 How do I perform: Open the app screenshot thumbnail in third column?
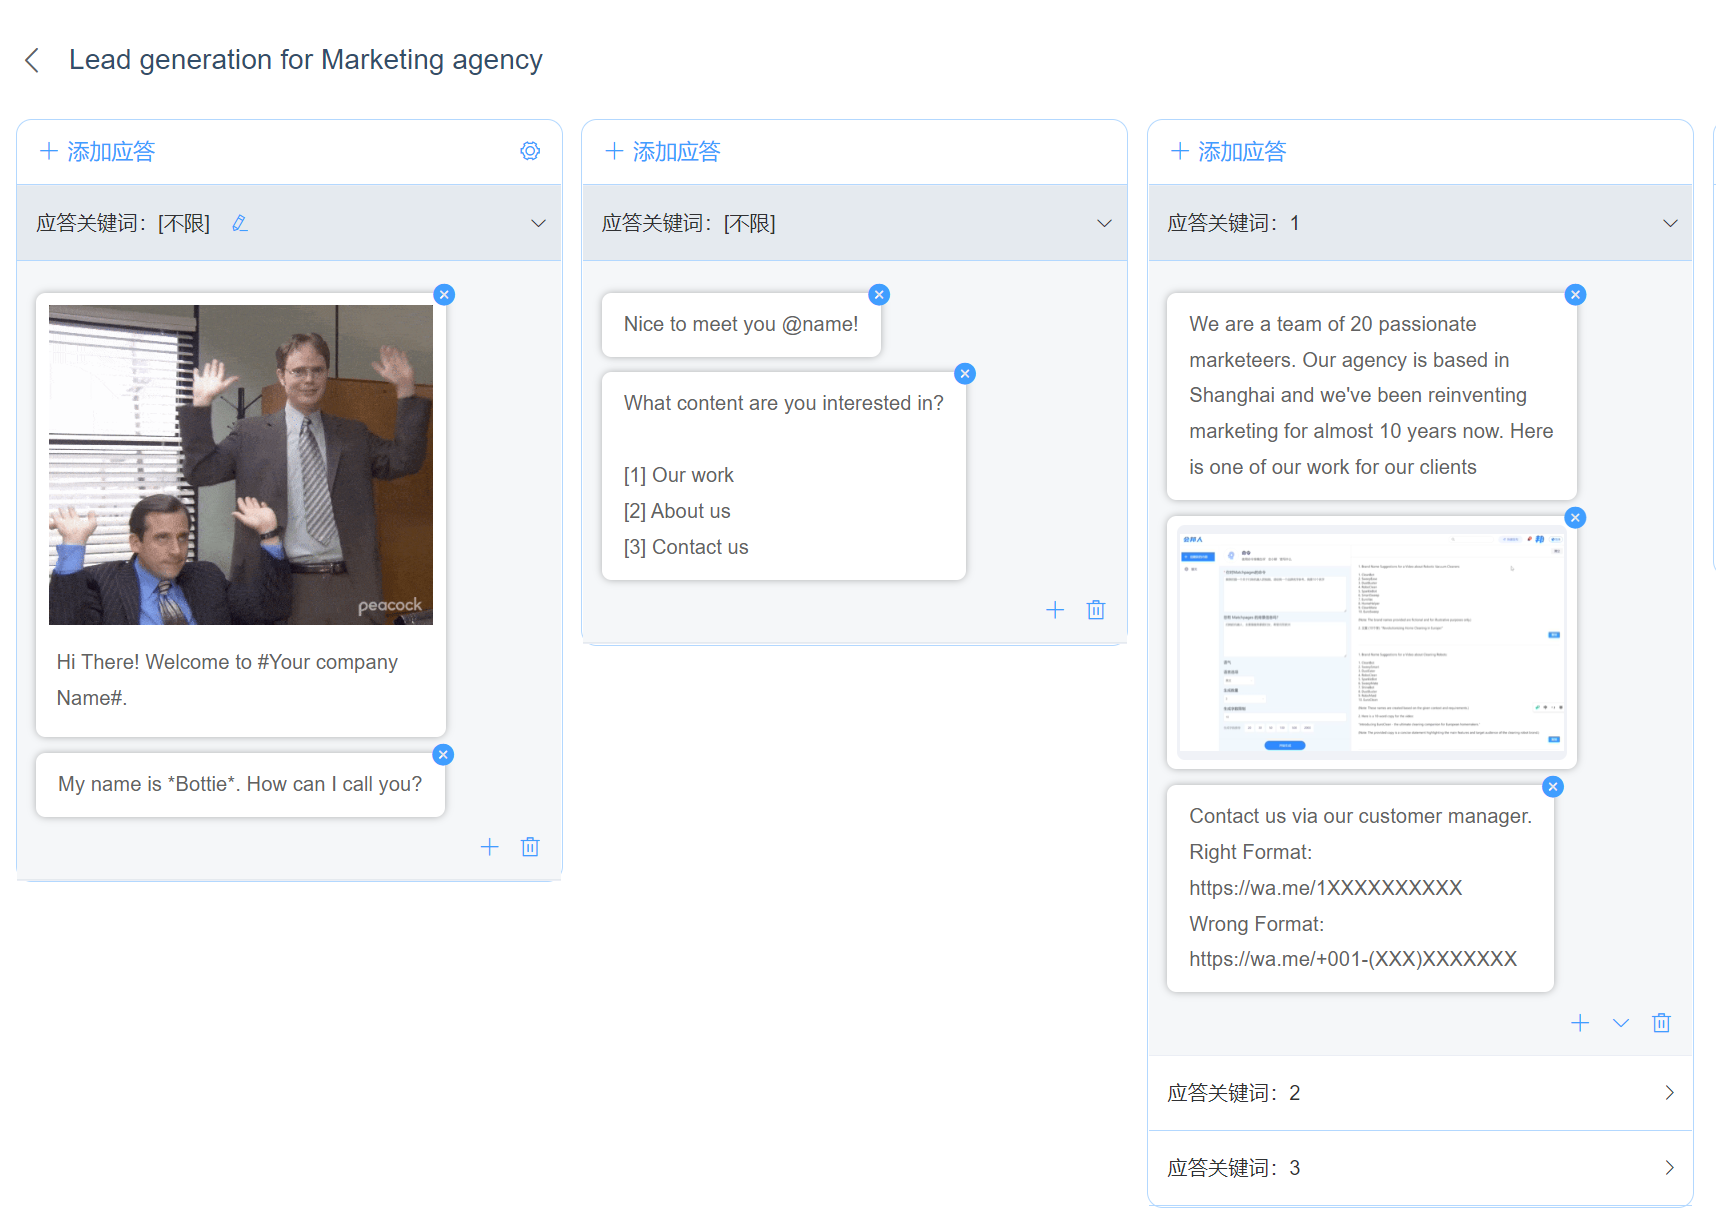point(1371,641)
